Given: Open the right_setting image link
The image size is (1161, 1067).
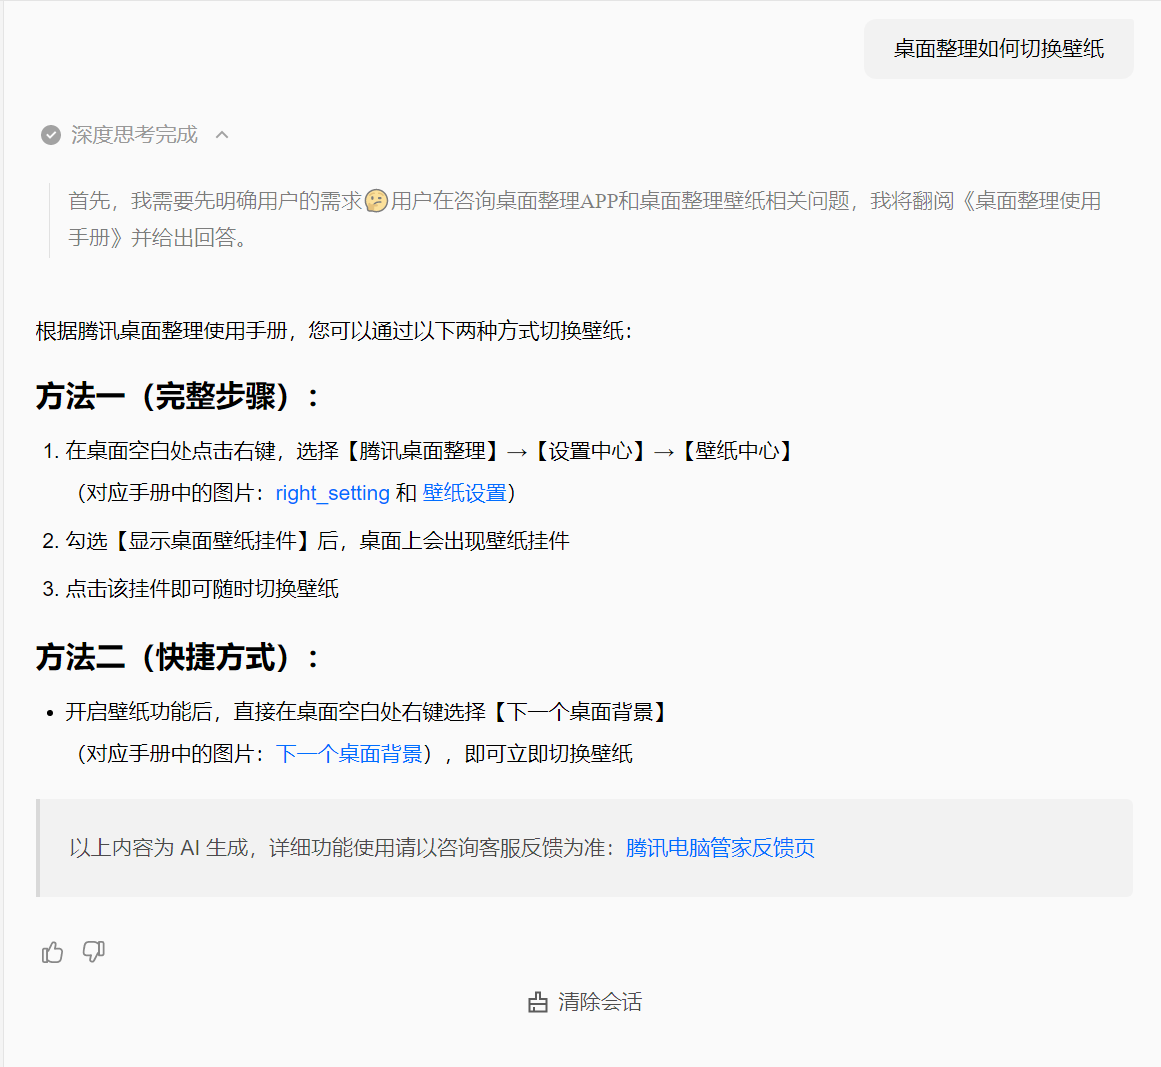Looking at the screenshot, I should [332, 492].
